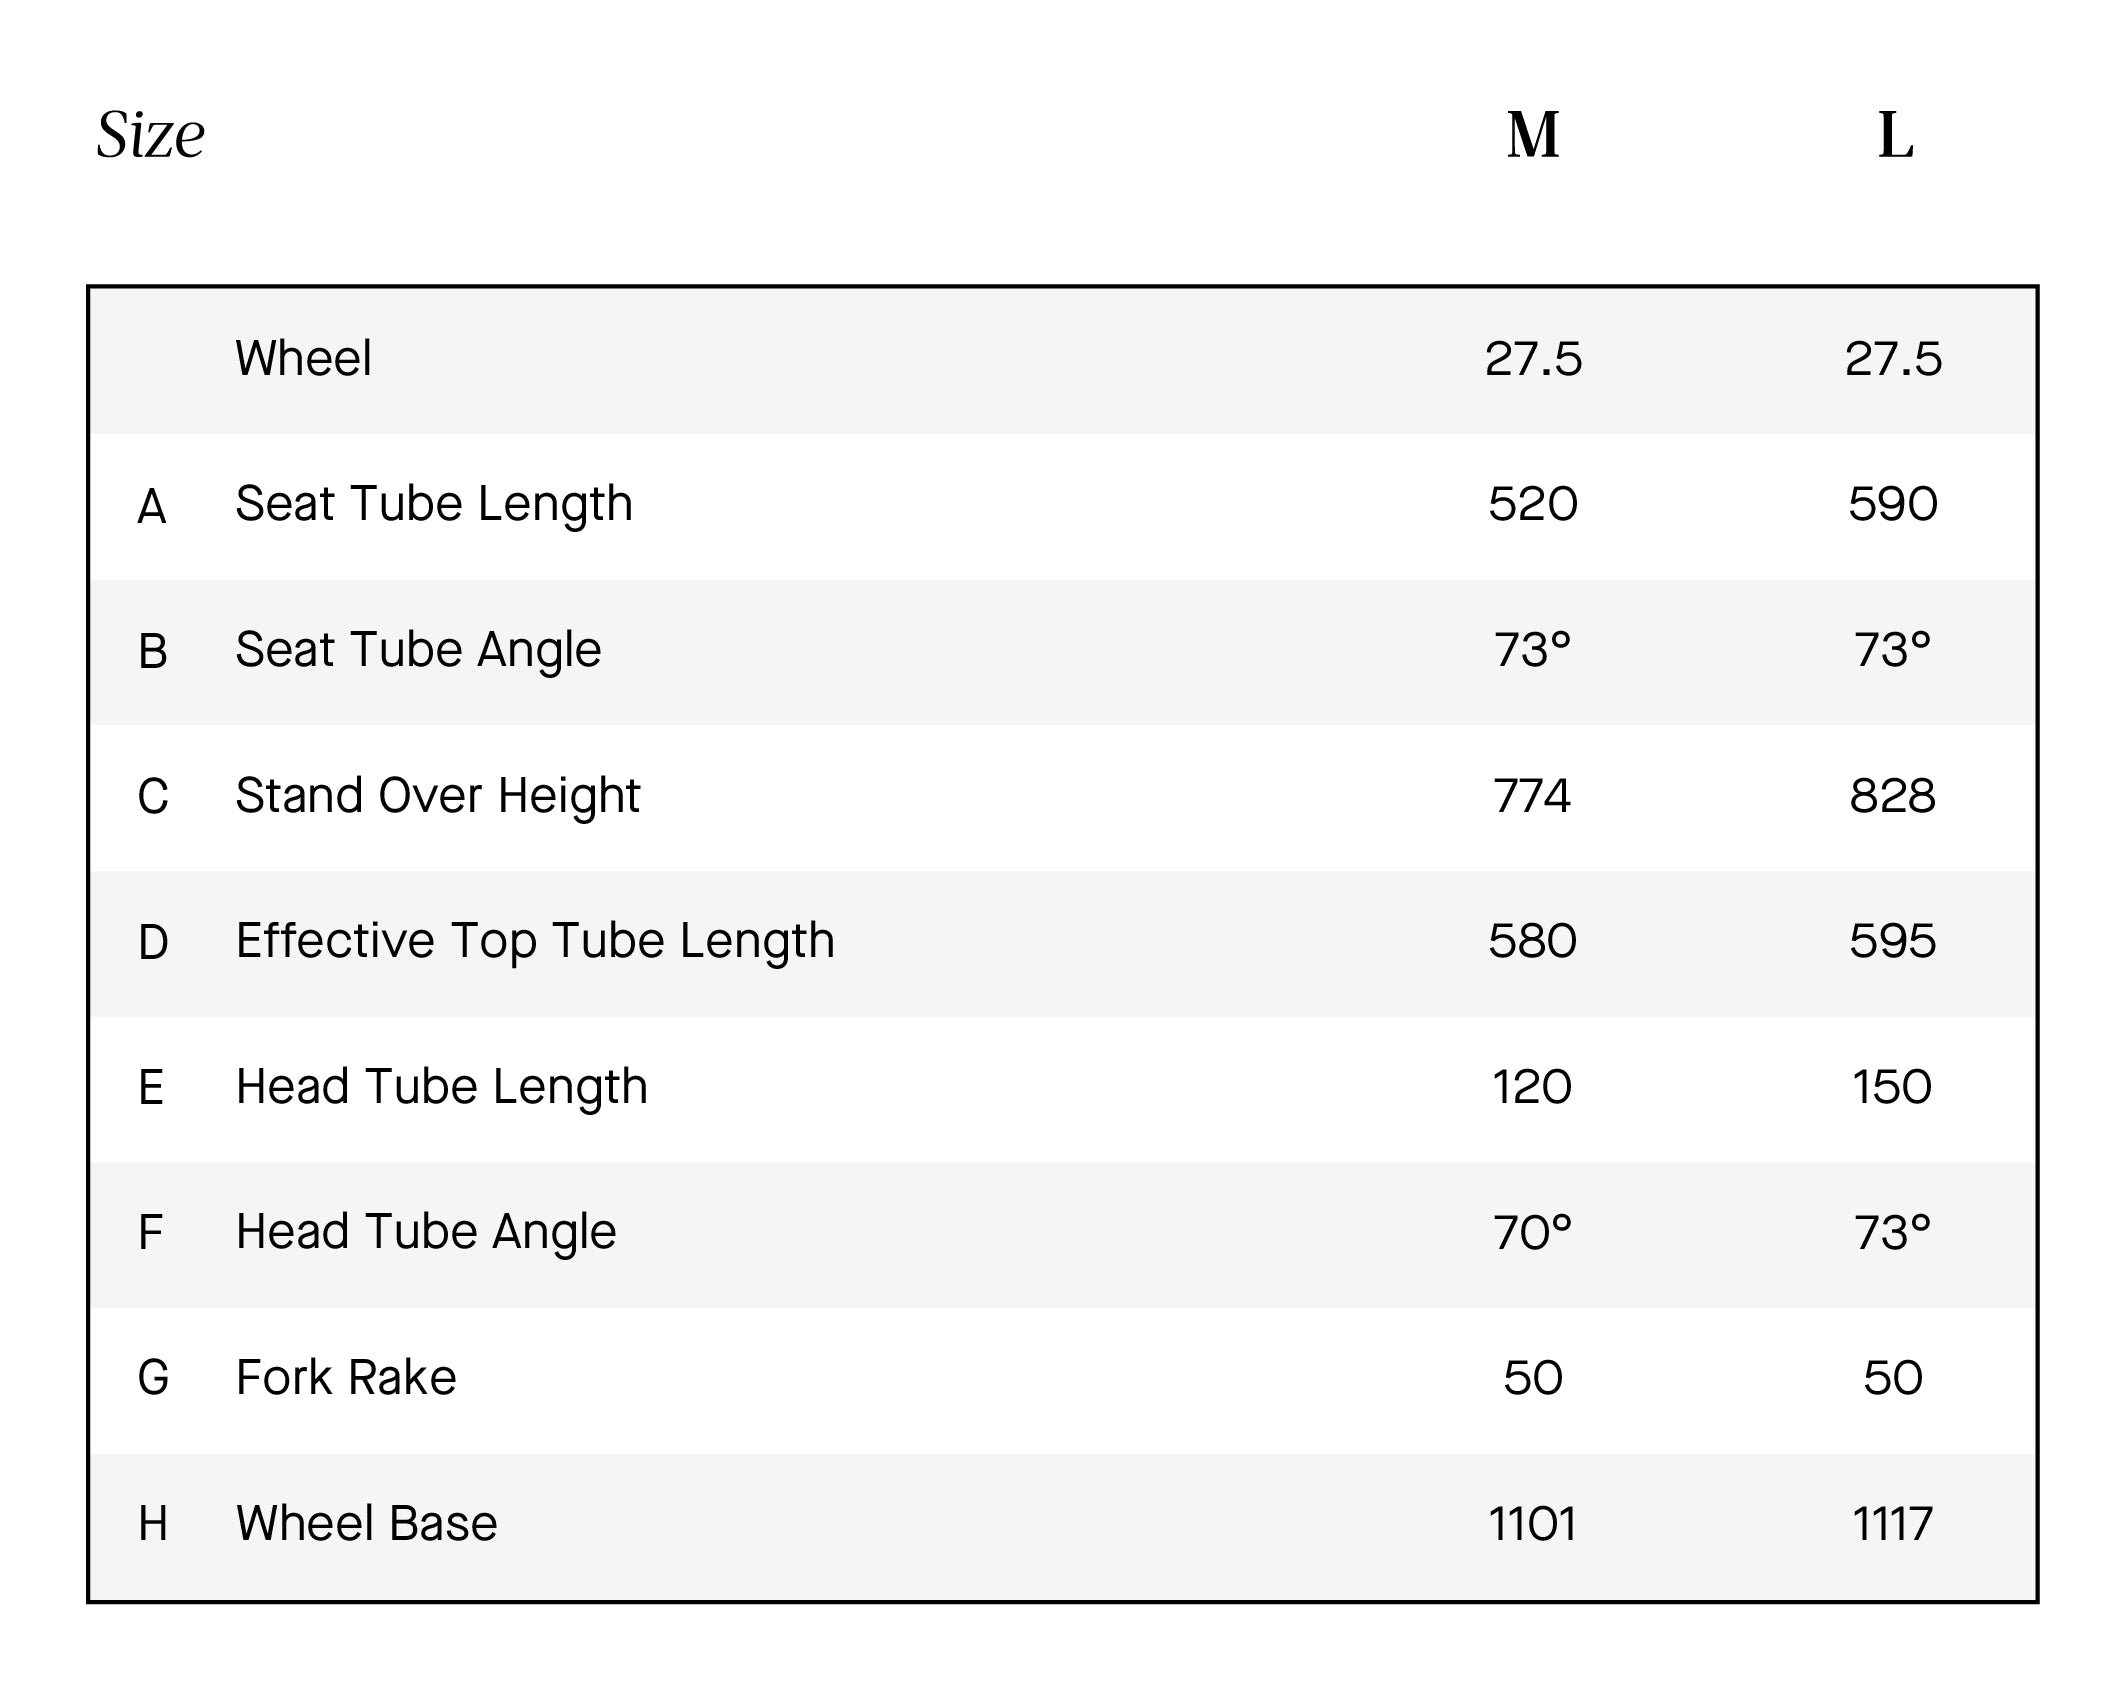
Task: Click the 70° head tube angle value
Action: pos(1532,1231)
